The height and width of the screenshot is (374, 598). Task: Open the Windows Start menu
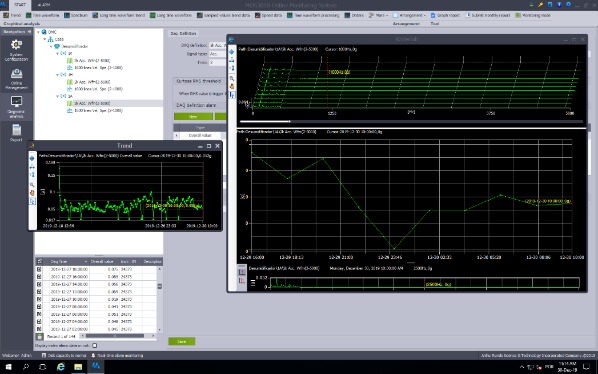click(8, 367)
